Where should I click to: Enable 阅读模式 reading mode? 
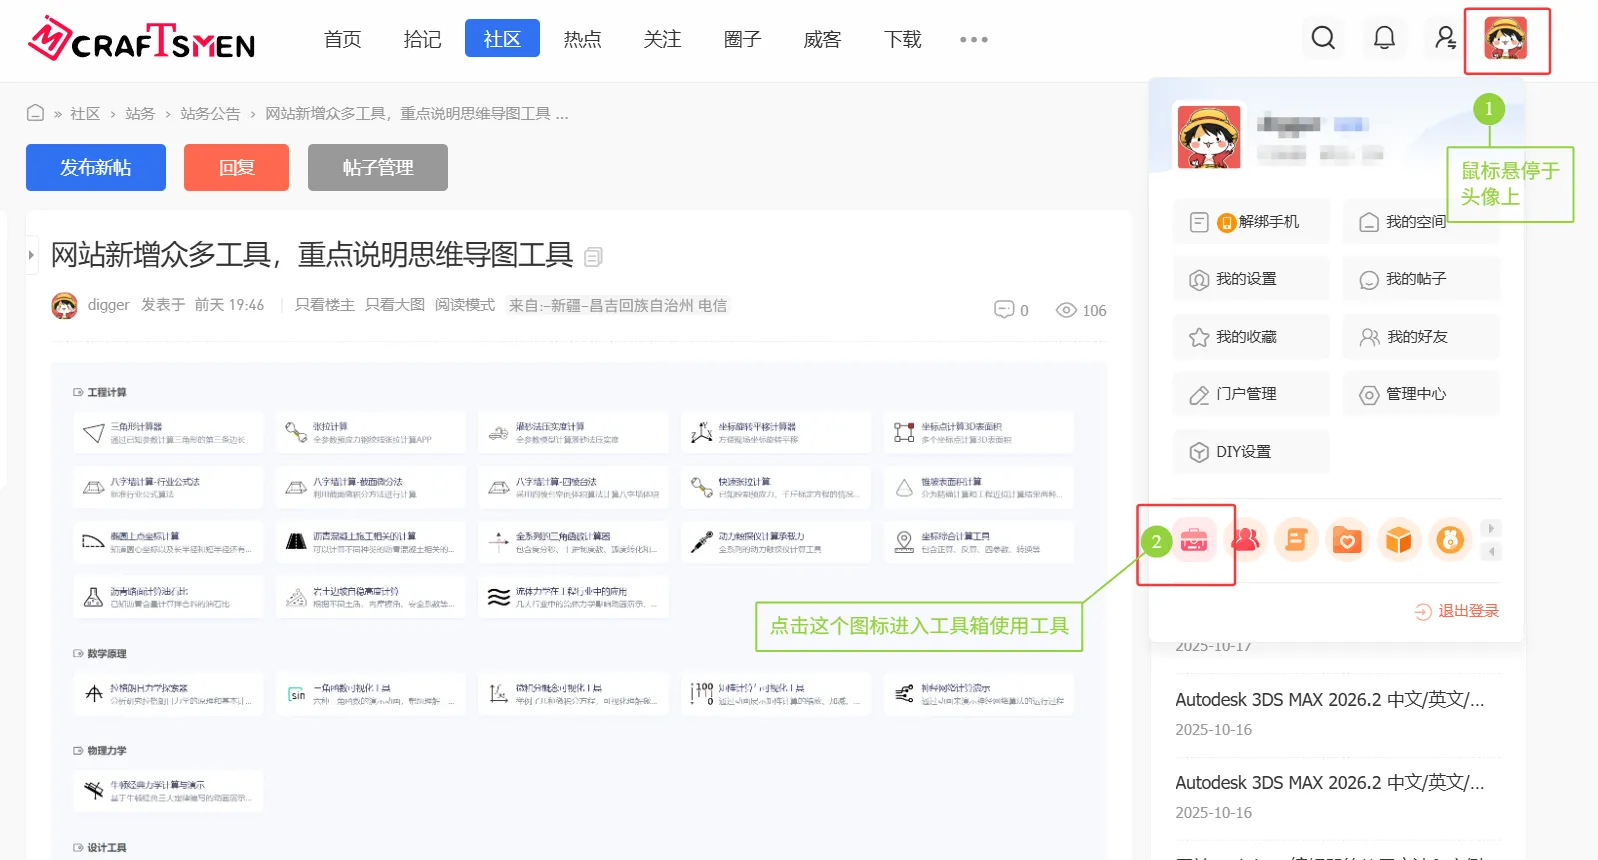[x=464, y=305]
